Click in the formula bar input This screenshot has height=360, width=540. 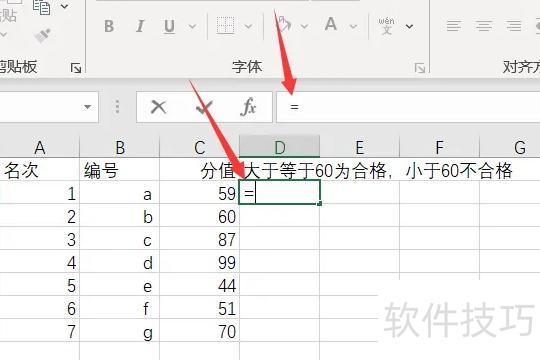tap(408, 107)
